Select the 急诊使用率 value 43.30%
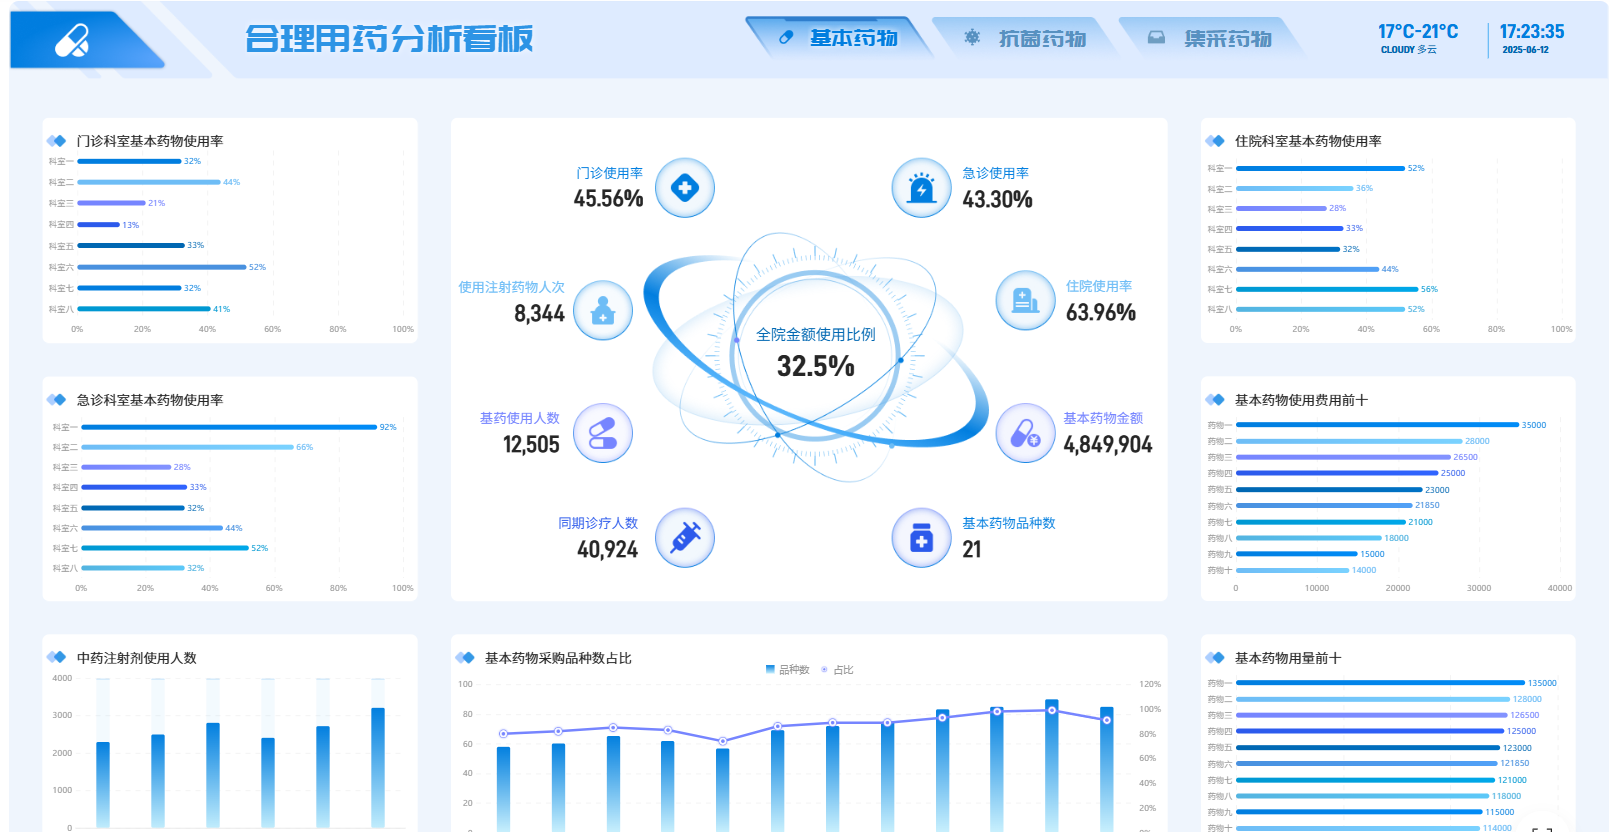This screenshot has width=1610, height=832. point(997,200)
